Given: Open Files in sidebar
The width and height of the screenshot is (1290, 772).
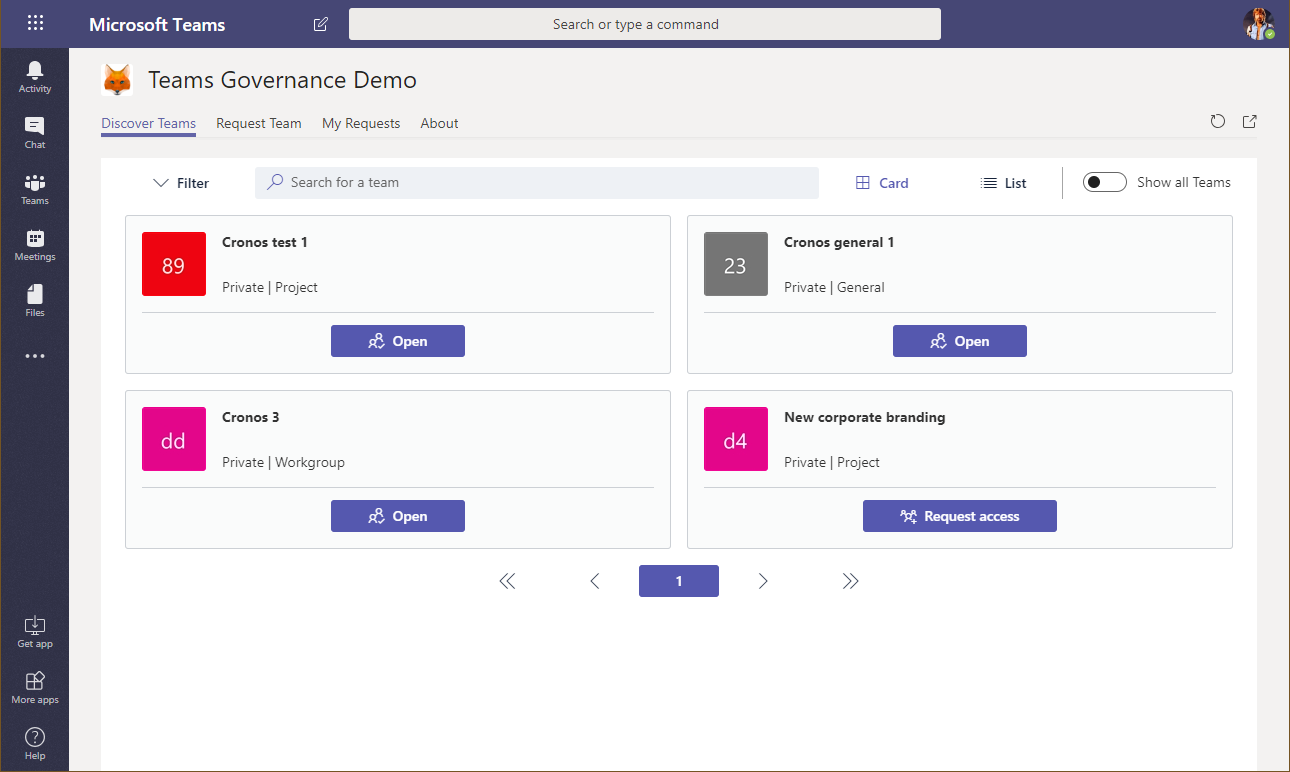Looking at the screenshot, I should [x=35, y=300].
